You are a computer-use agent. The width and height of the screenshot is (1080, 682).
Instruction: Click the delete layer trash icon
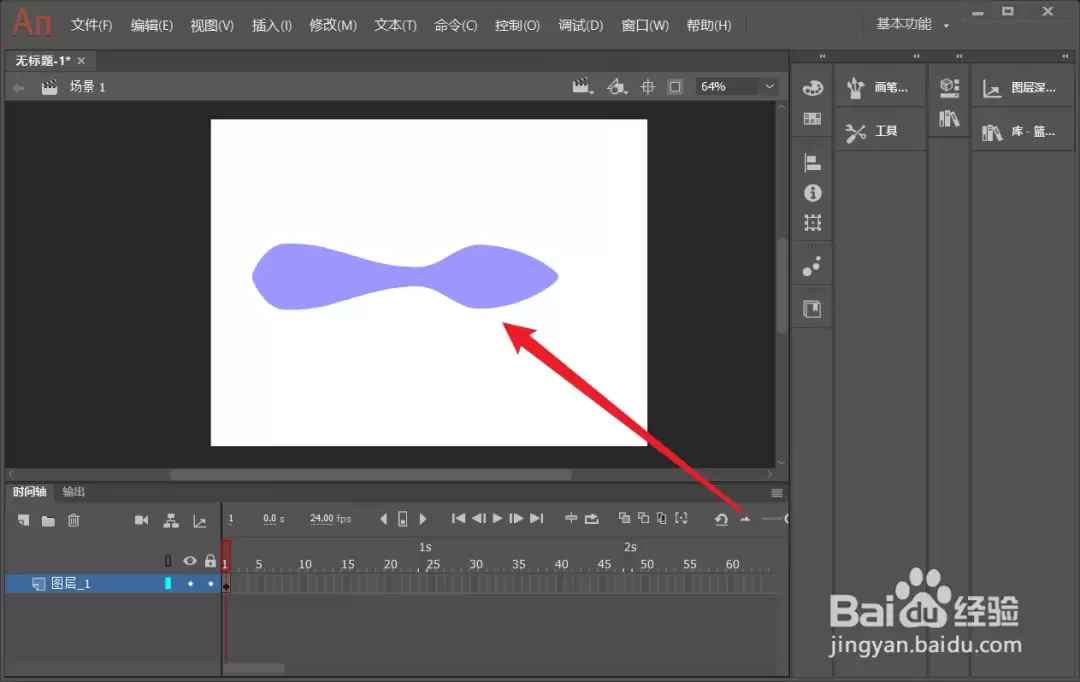(x=74, y=520)
